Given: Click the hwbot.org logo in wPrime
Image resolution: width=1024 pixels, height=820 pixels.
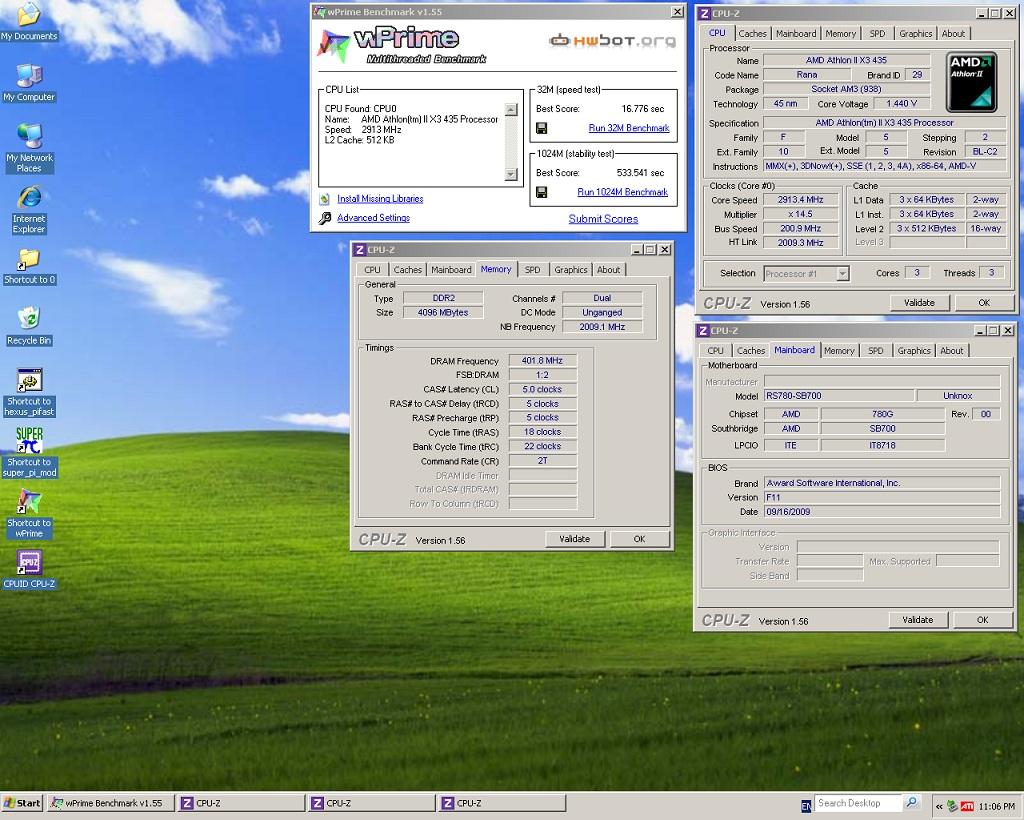Looking at the screenshot, I should pyautogui.click(x=612, y=40).
